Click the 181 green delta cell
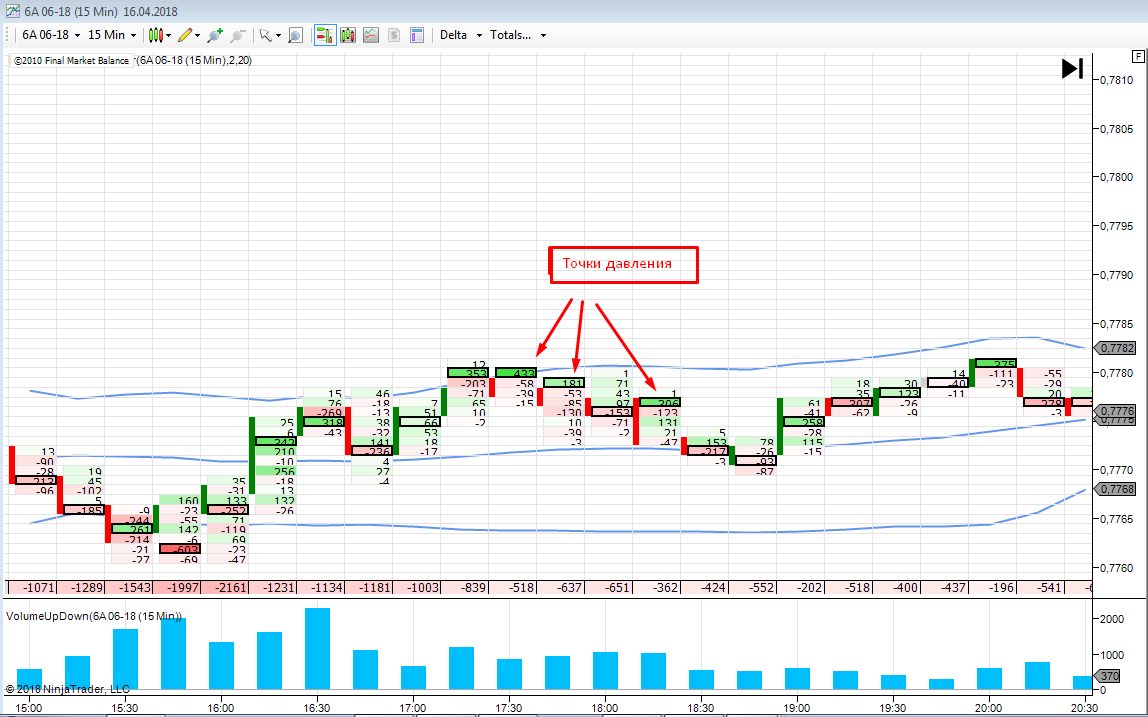This screenshot has width=1148, height=717. click(564, 382)
